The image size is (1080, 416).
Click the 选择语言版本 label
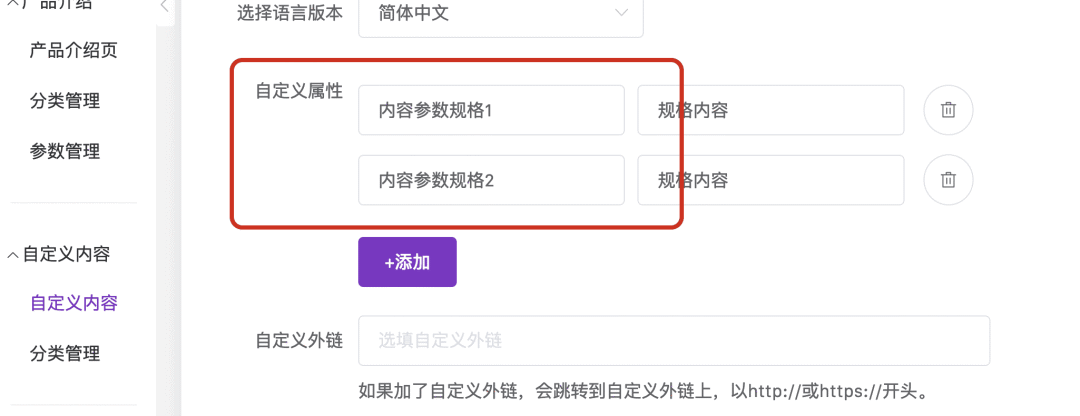click(x=290, y=12)
